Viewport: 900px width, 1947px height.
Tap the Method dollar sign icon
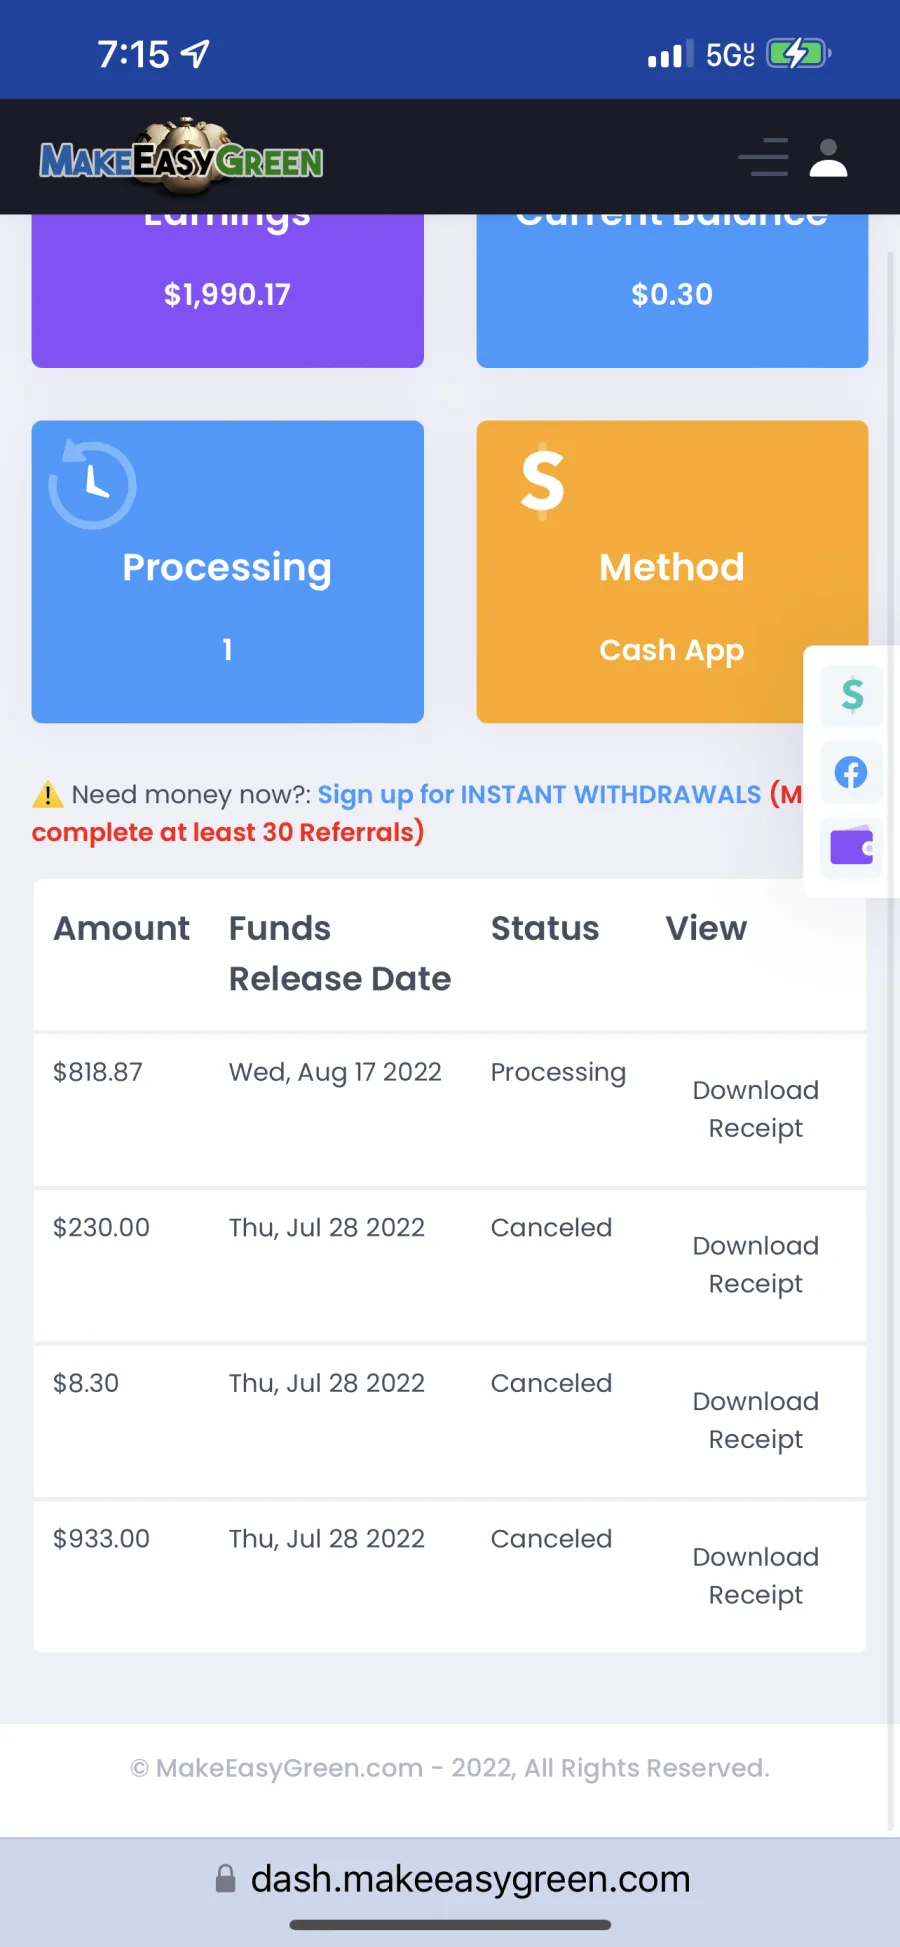click(x=543, y=482)
